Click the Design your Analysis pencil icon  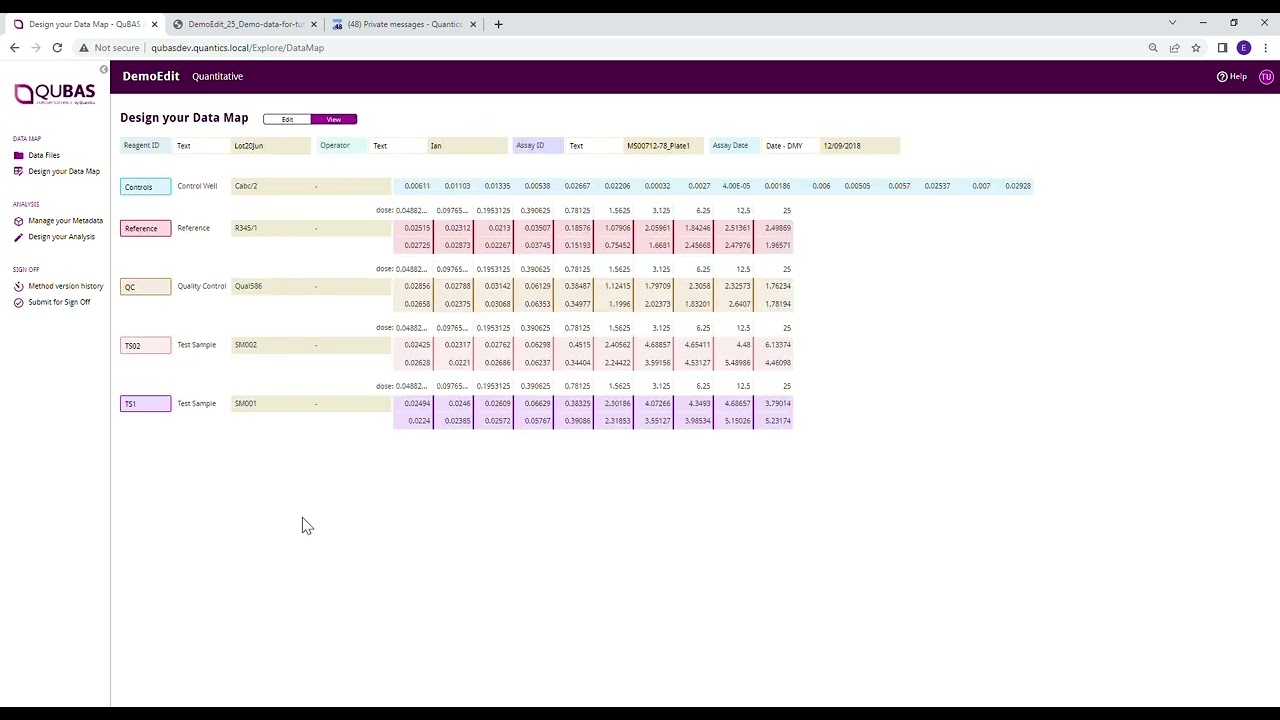point(18,237)
